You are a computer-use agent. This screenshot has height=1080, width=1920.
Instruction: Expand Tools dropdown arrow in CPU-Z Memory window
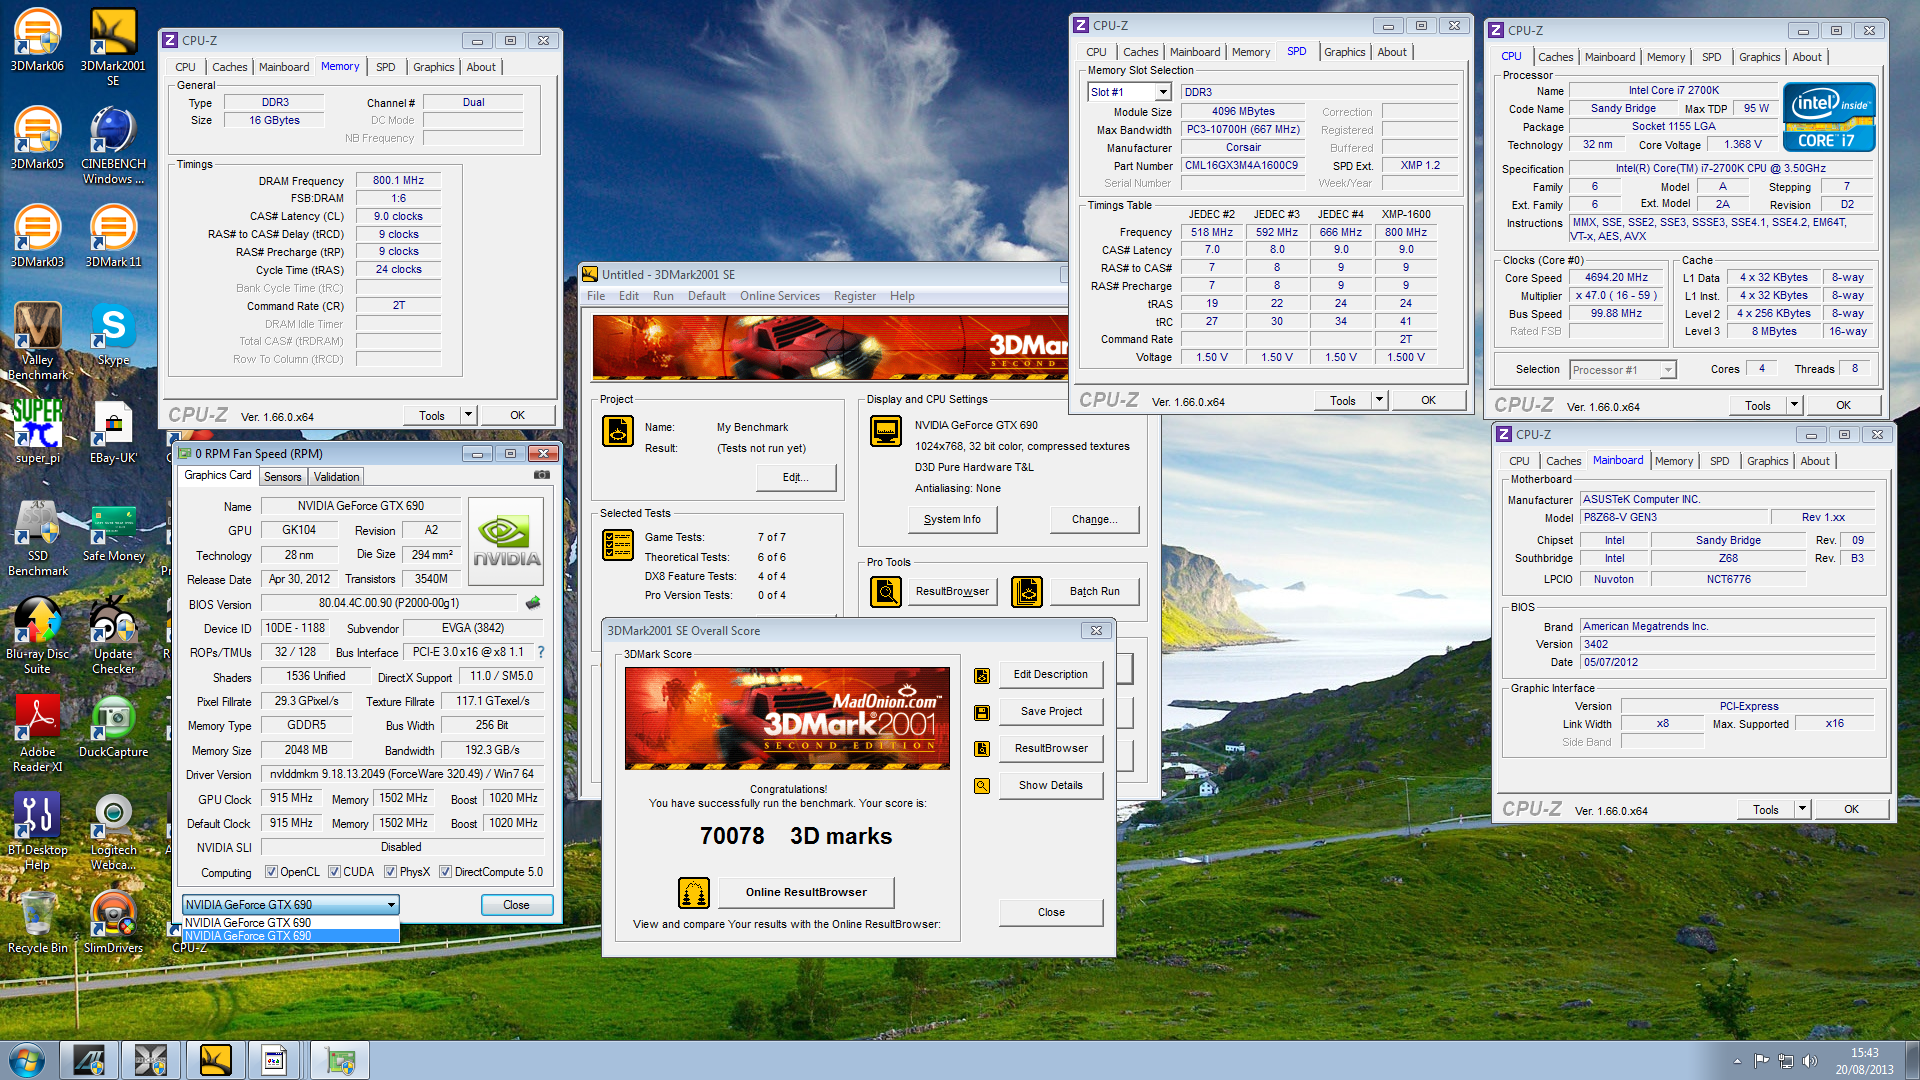[467, 415]
